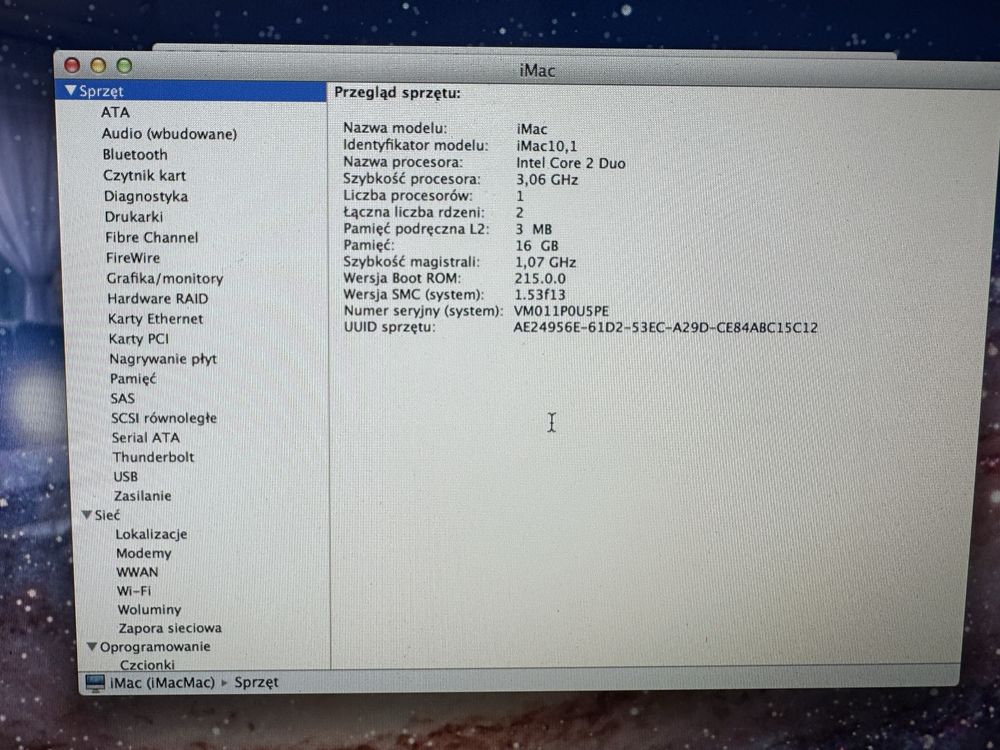Zoom the window with green button
1000x750 pixels.
click(124, 65)
